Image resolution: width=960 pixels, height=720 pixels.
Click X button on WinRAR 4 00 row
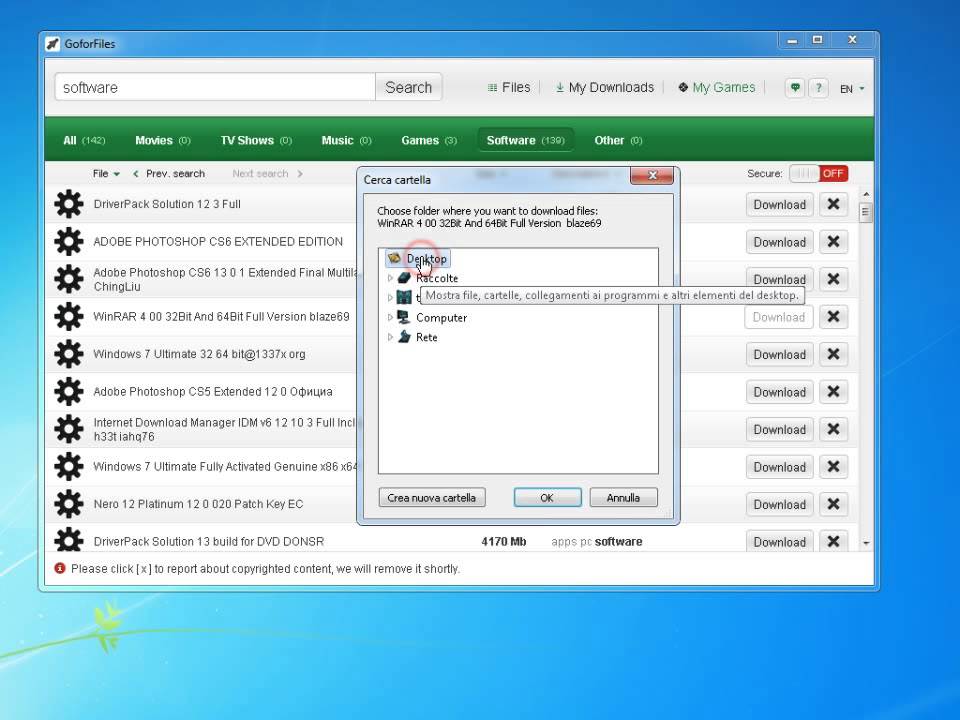pyautogui.click(x=833, y=317)
